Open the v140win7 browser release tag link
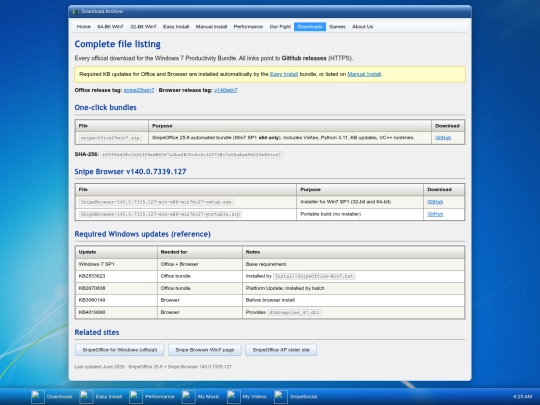Viewport: 540px width, 405px height. 226,90
